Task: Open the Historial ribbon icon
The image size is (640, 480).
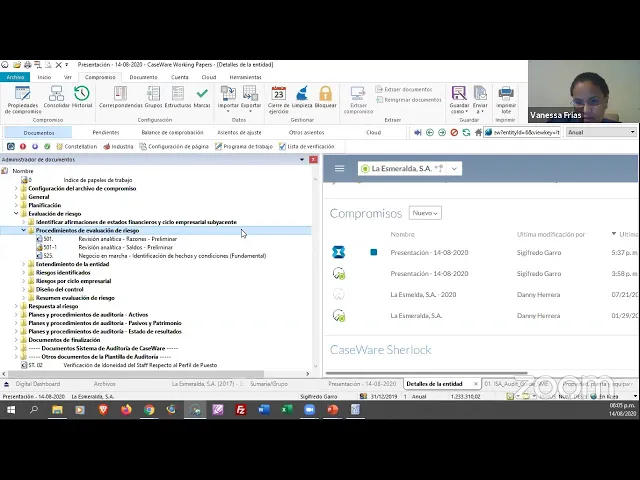Action: click(x=82, y=97)
